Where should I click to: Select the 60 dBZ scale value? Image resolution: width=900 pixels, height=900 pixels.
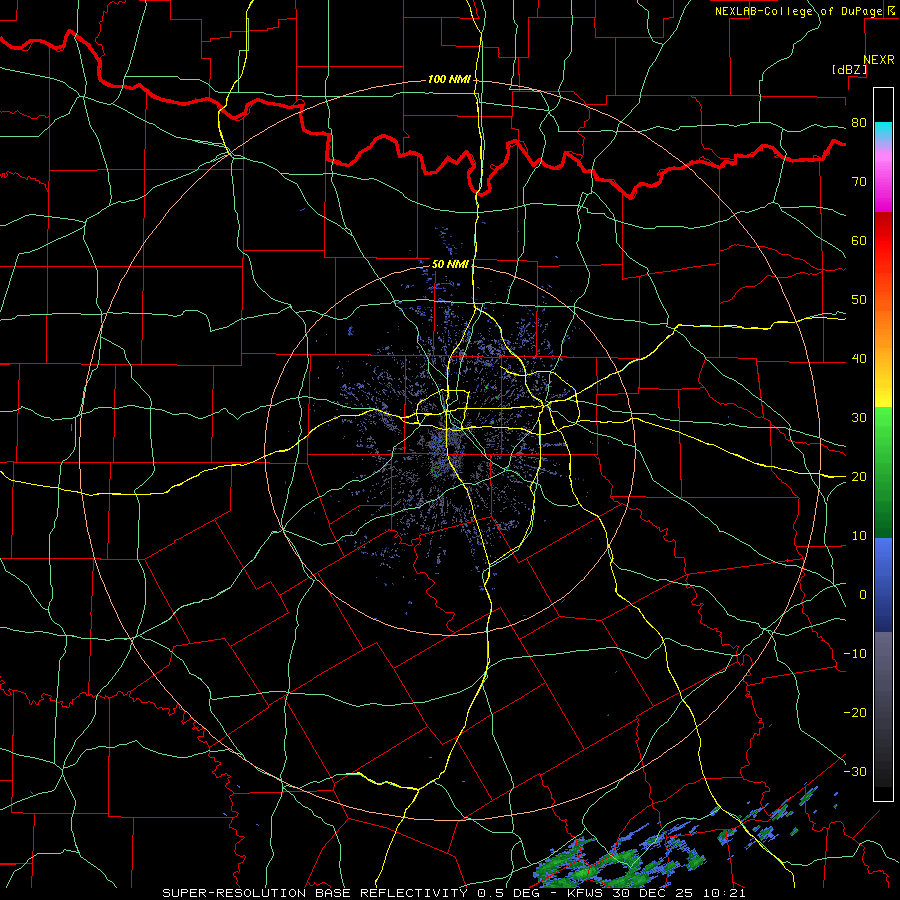859,240
